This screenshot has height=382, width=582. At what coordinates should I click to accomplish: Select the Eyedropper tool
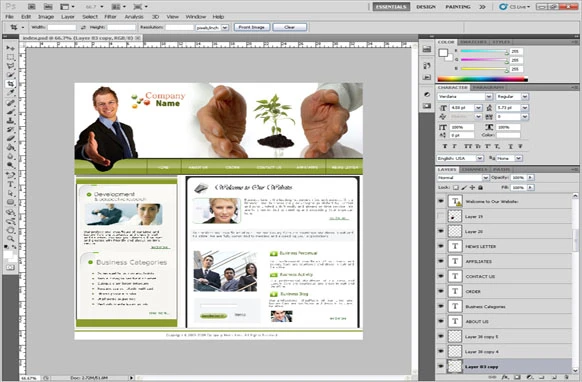pyautogui.click(x=10, y=93)
